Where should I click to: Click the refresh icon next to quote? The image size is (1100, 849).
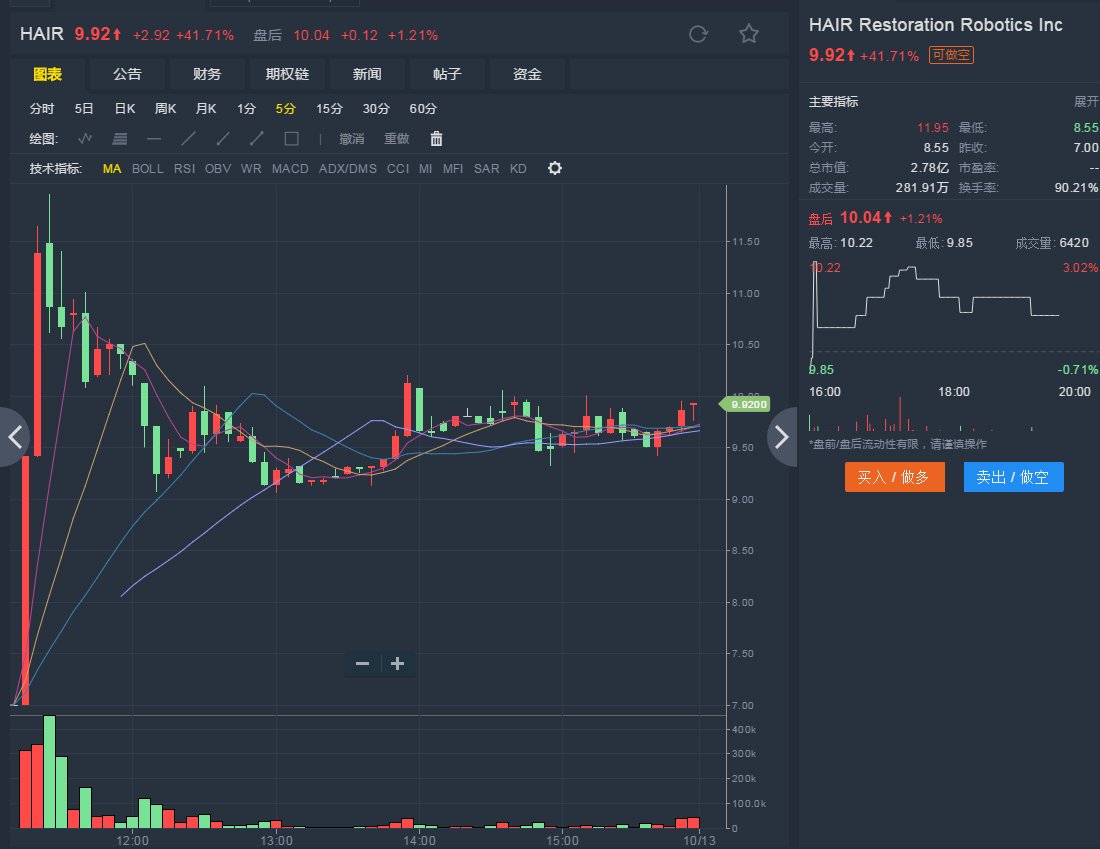pyautogui.click(x=698, y=34)
